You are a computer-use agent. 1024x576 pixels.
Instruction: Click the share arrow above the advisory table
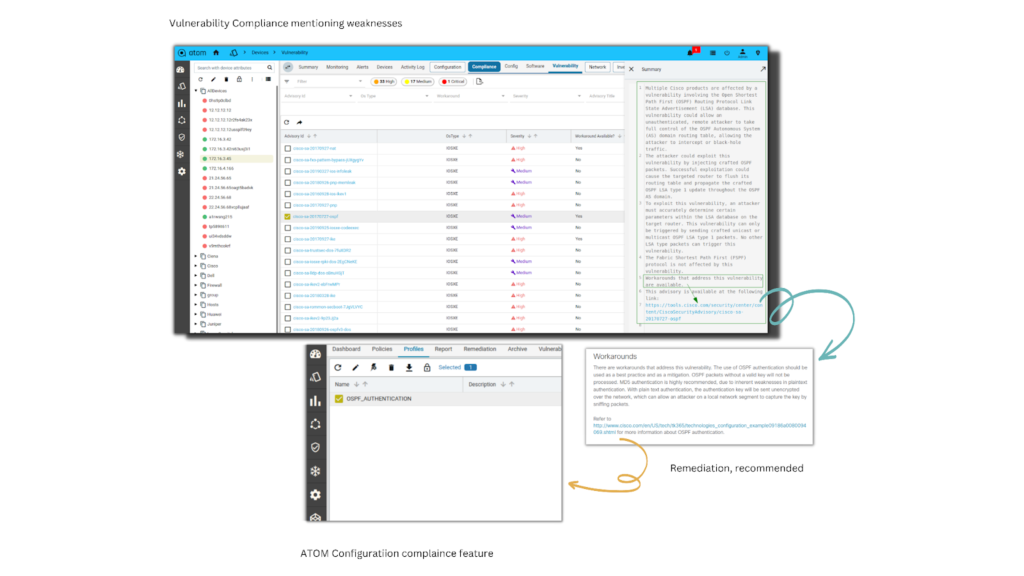(x=300, y=122)
